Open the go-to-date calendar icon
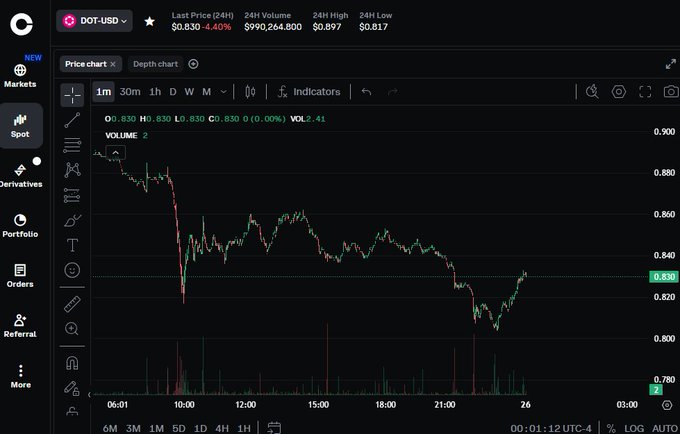The image size is (680, 434). [x=274, y=428]
